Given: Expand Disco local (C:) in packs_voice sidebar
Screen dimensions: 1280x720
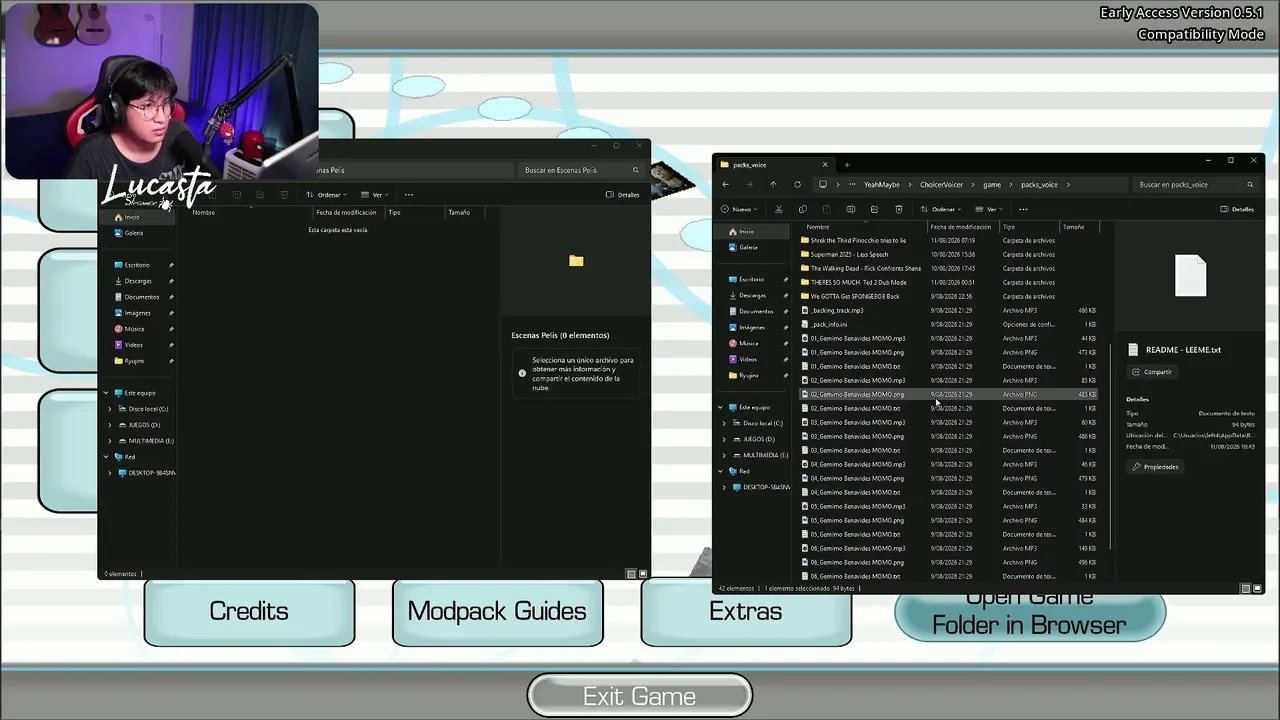Looking at the screenshot, I should click(x=724, y=423).
